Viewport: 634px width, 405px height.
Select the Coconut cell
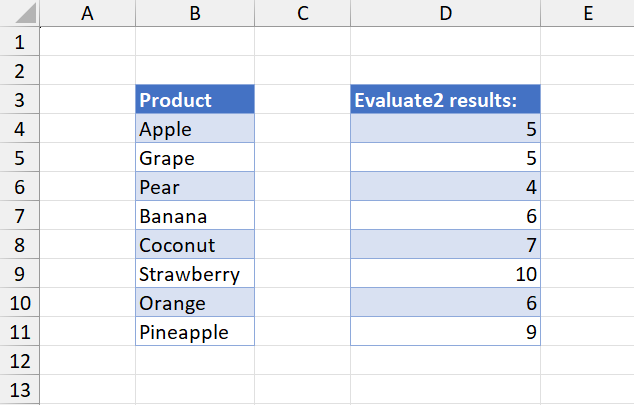pos(195,245)
